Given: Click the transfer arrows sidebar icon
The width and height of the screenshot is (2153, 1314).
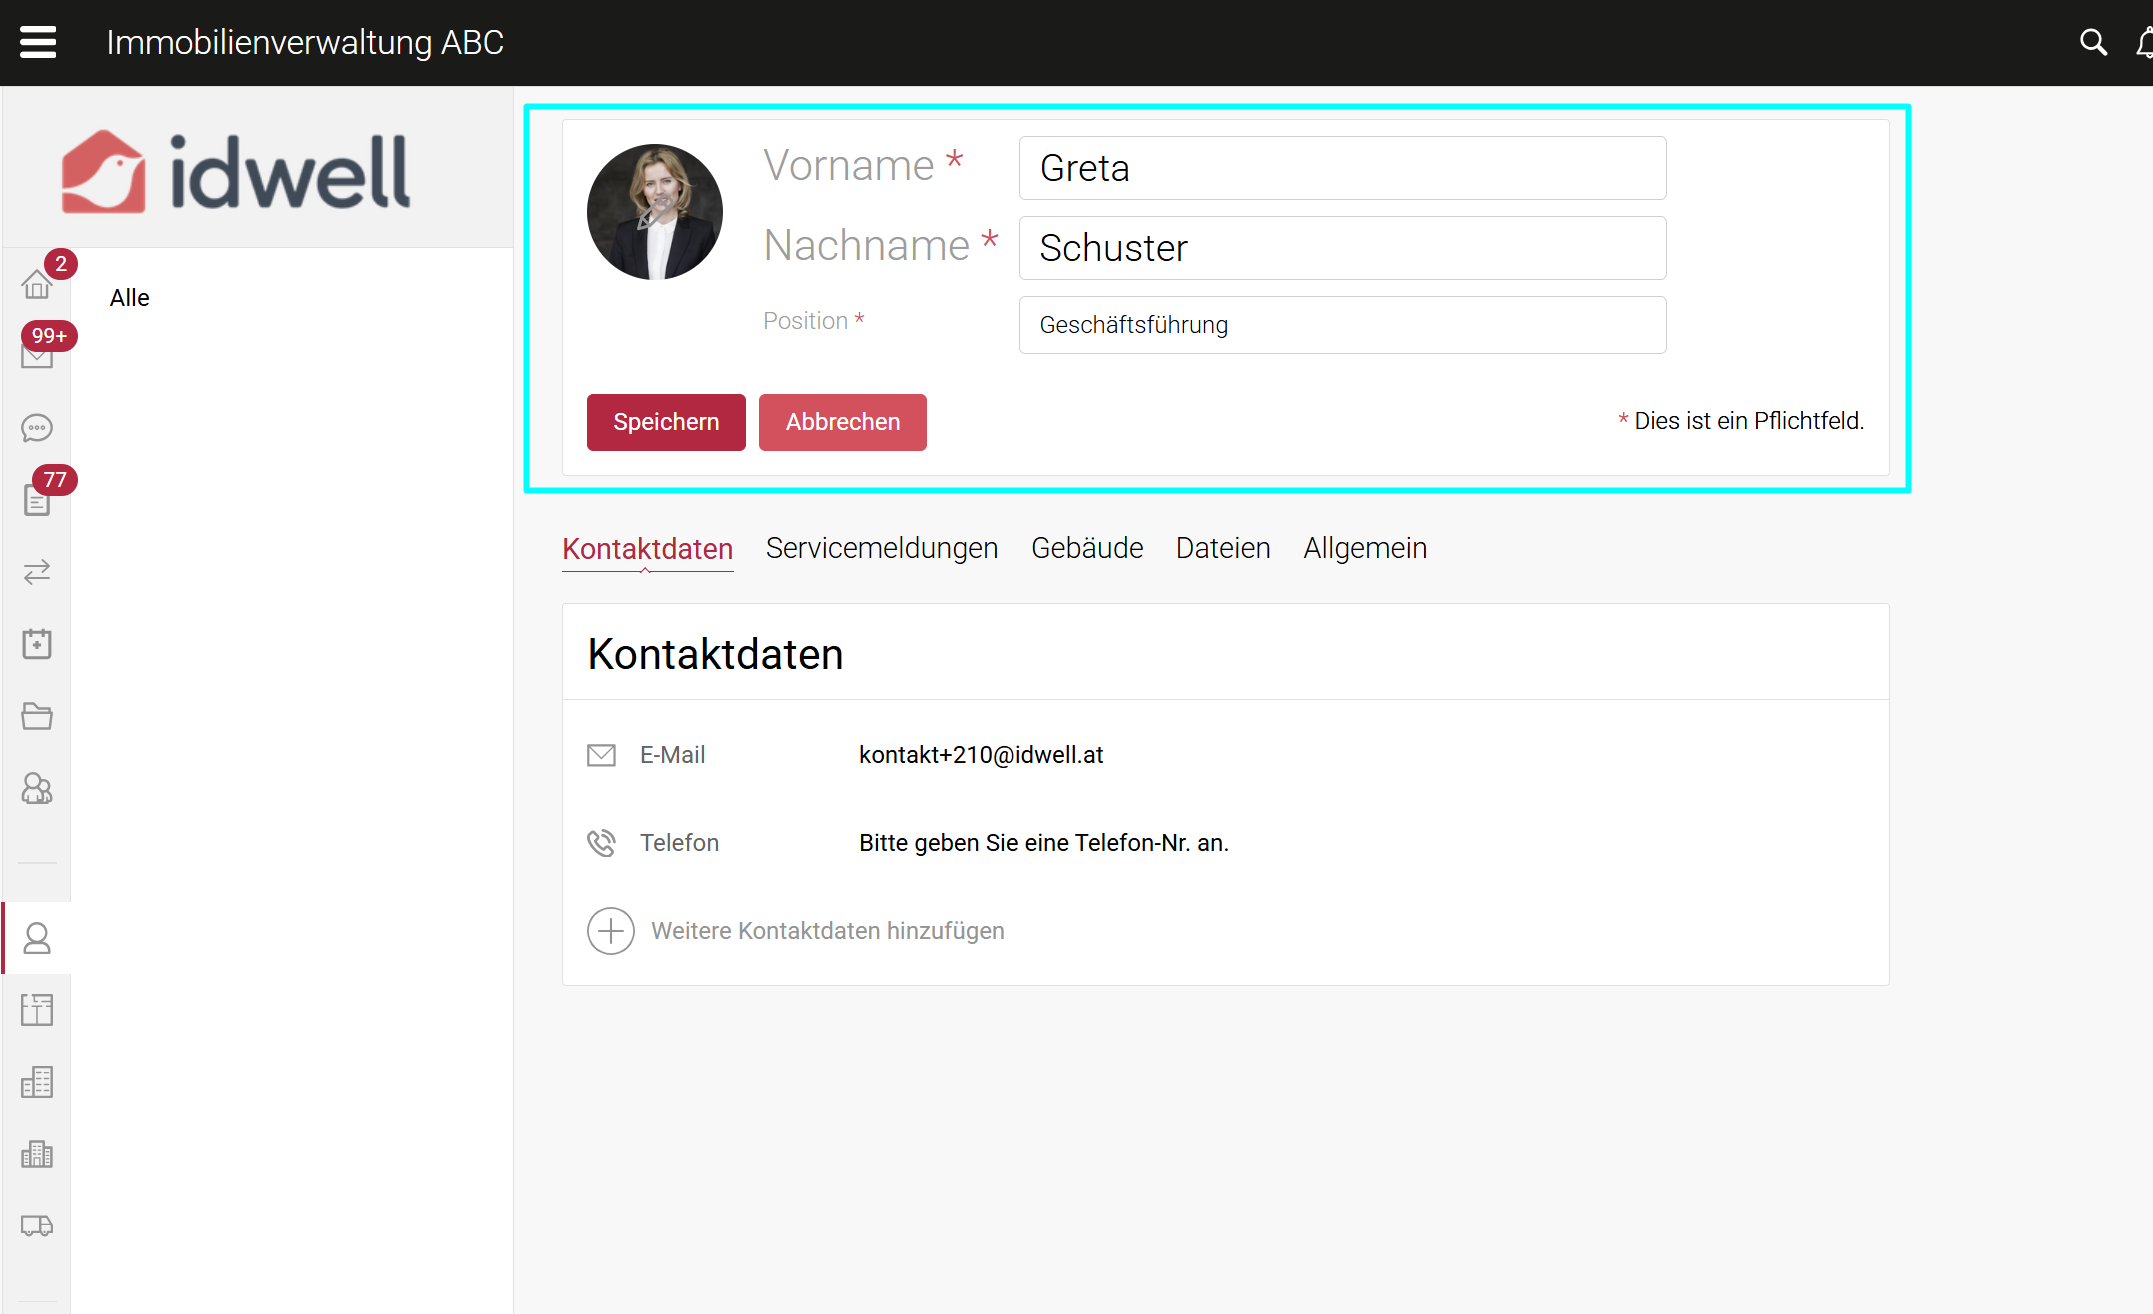Looking at the screenshot, I should click(x=37, y=571).
